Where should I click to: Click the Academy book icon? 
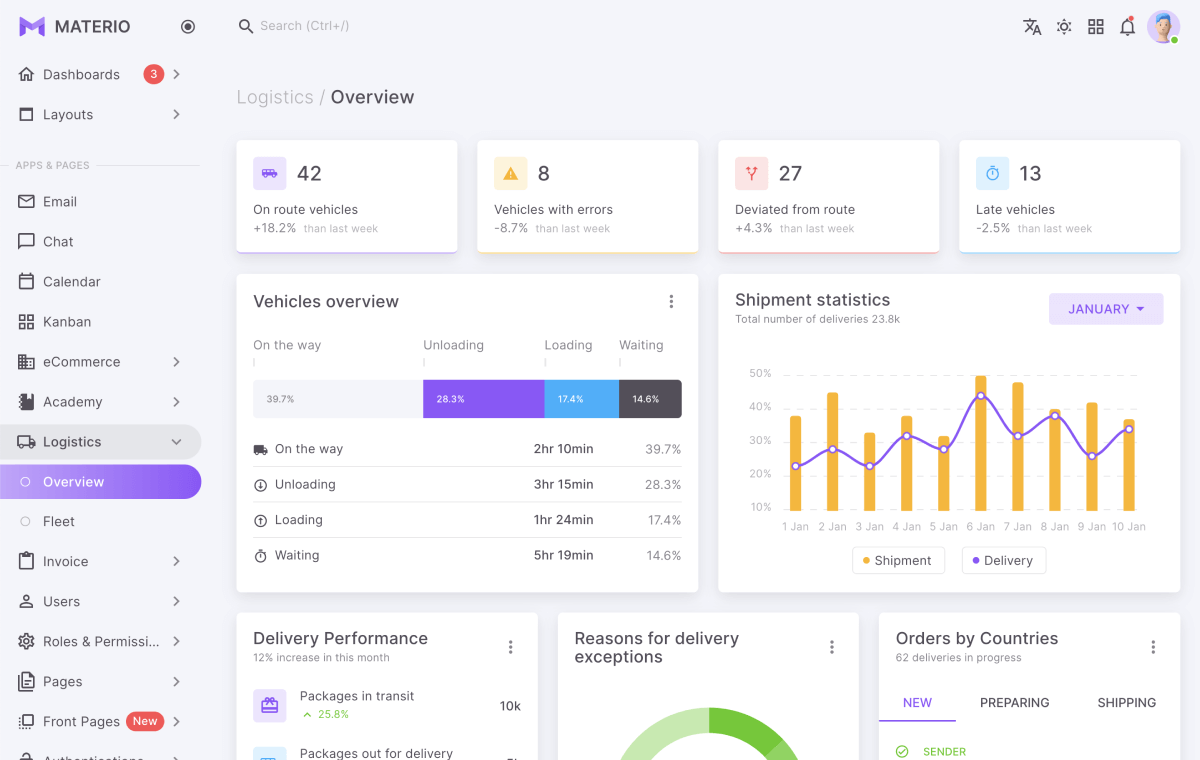(26, 401)
